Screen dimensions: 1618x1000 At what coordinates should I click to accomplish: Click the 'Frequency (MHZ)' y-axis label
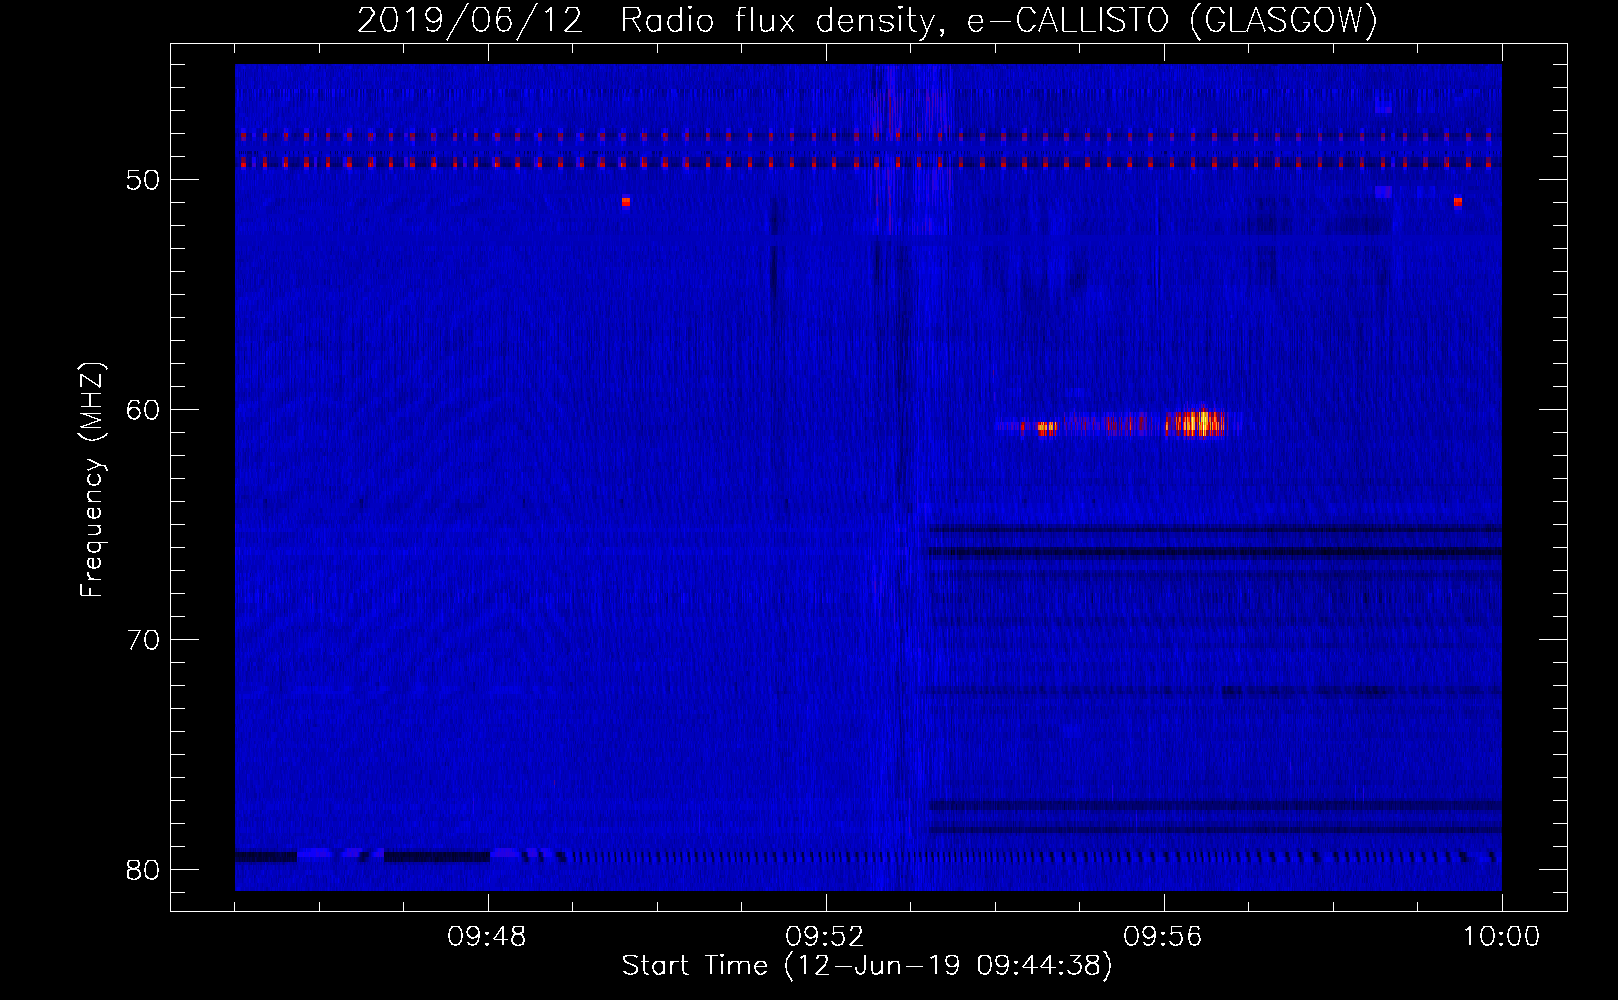tap(92, 480)
